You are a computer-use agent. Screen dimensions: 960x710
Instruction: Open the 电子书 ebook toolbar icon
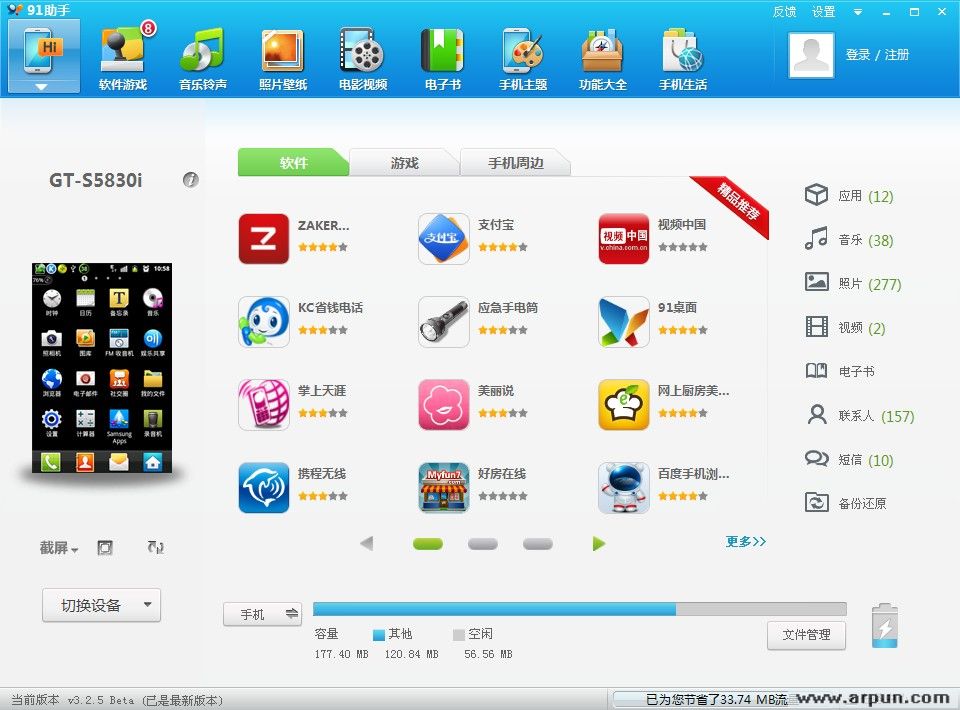[x=443, y=59]
